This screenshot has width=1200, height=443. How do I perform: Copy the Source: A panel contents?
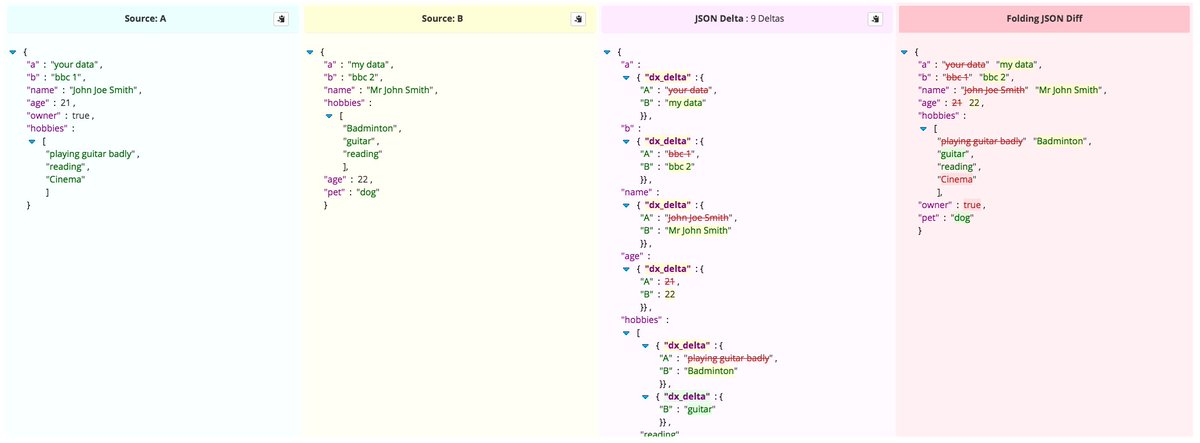click(x=281, y=19)
